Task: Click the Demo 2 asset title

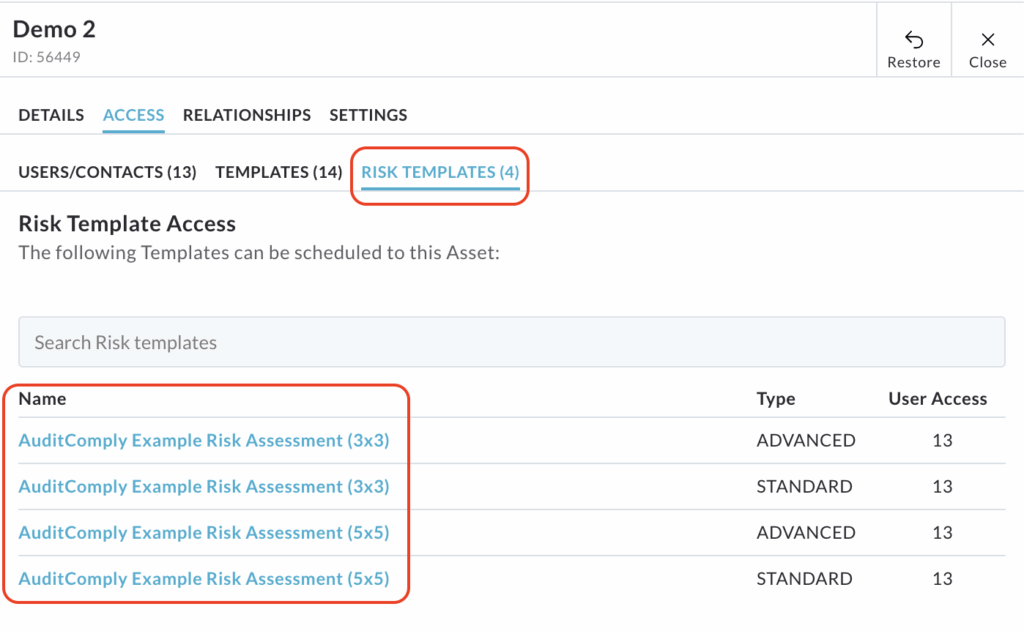Action: (x=54, y=30)
